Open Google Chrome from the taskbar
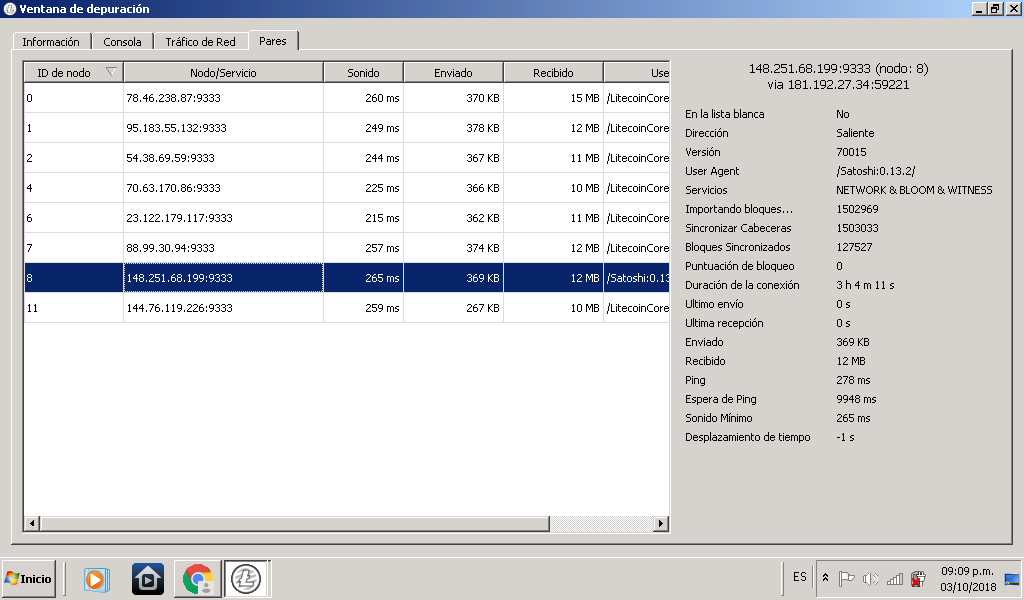The image size is (1024, 600). pyautogui.click(x=198, y=579)
